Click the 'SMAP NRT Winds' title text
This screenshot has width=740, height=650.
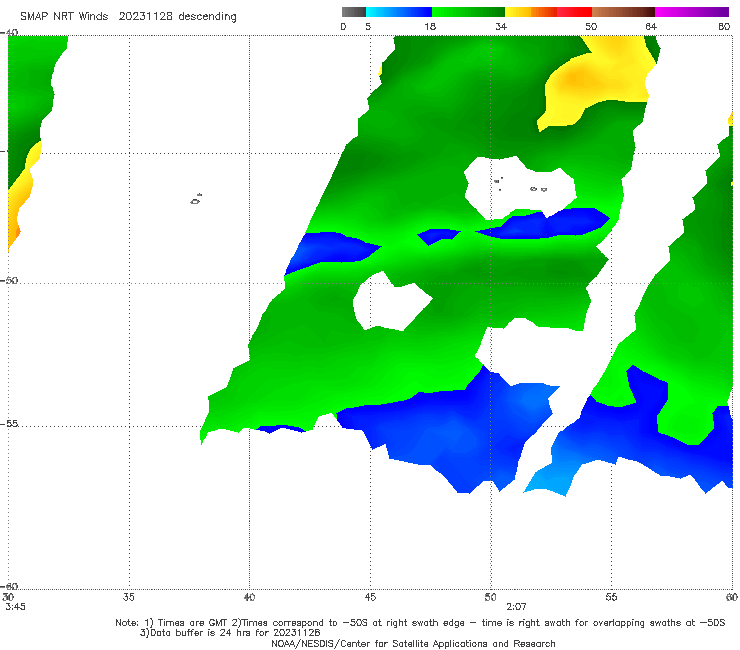[x=64, y=17]
